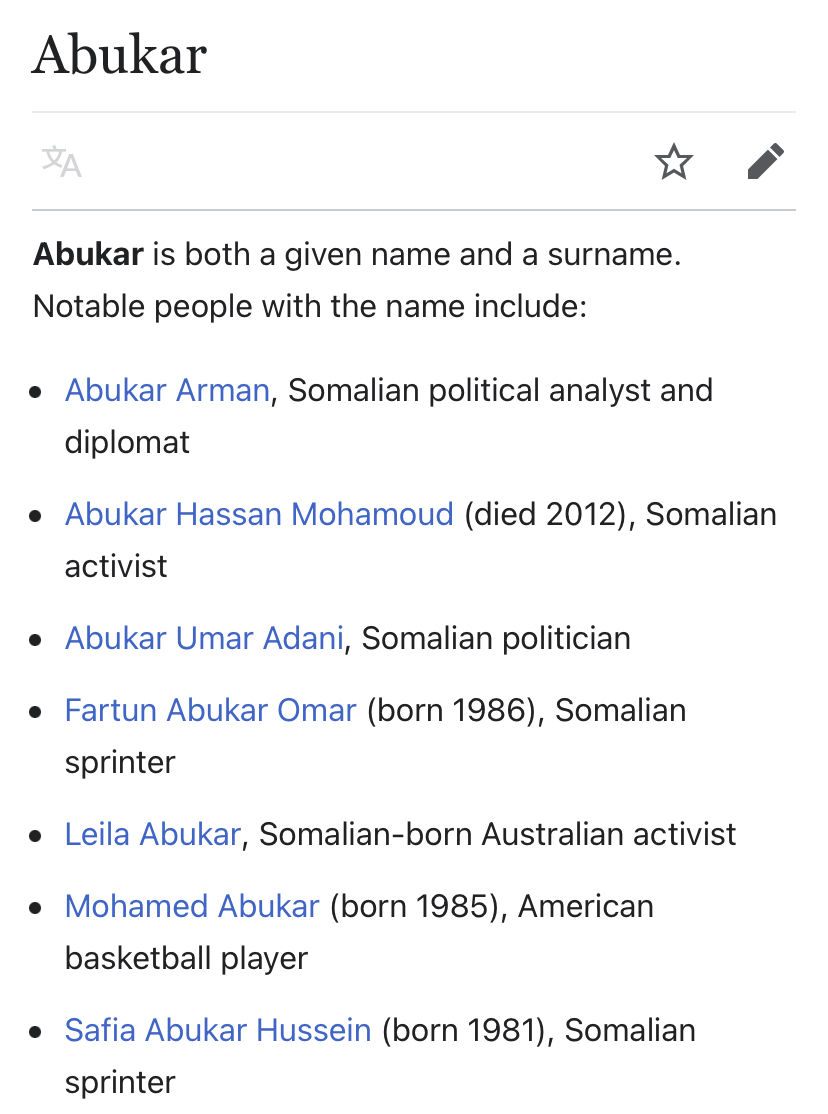Edit the page using the pencil icon

coord(765,161)
